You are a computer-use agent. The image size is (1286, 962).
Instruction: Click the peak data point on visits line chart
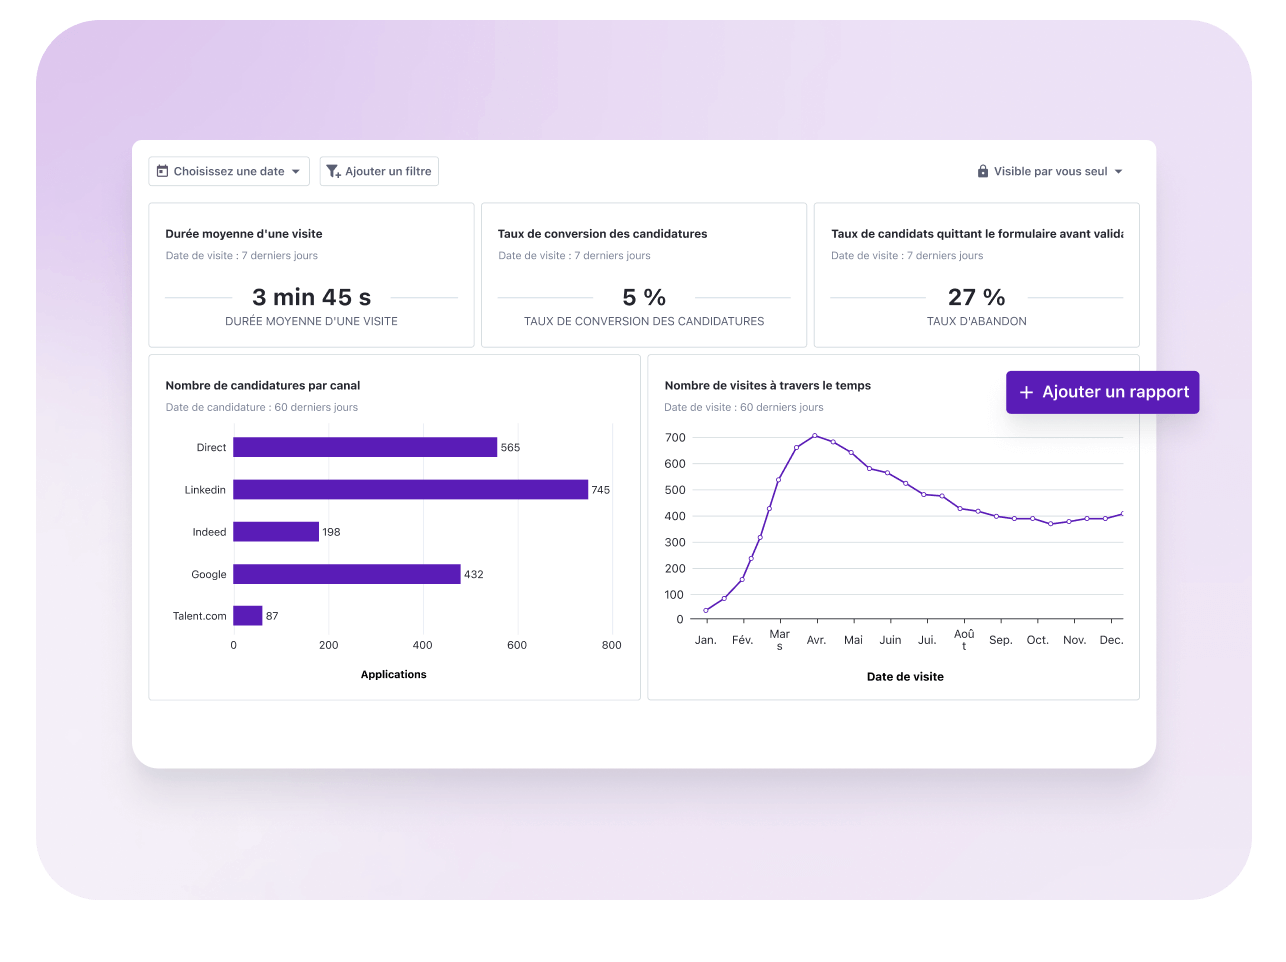click(x=815, y=436)
